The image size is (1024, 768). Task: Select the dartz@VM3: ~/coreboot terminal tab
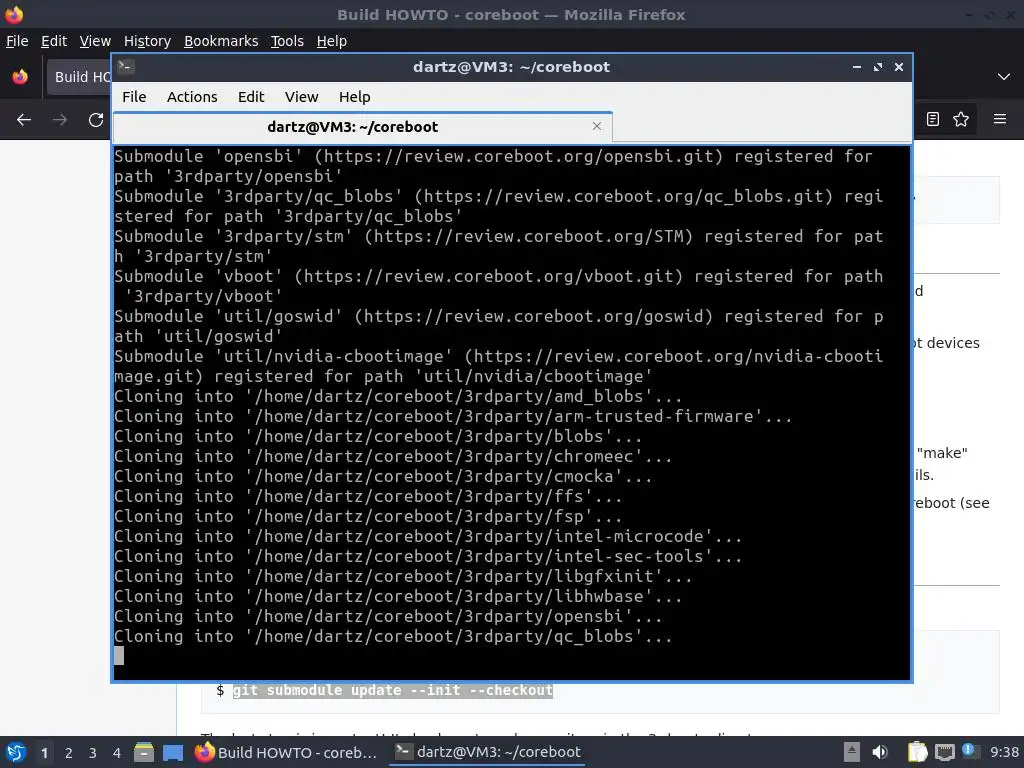(362, 127)
